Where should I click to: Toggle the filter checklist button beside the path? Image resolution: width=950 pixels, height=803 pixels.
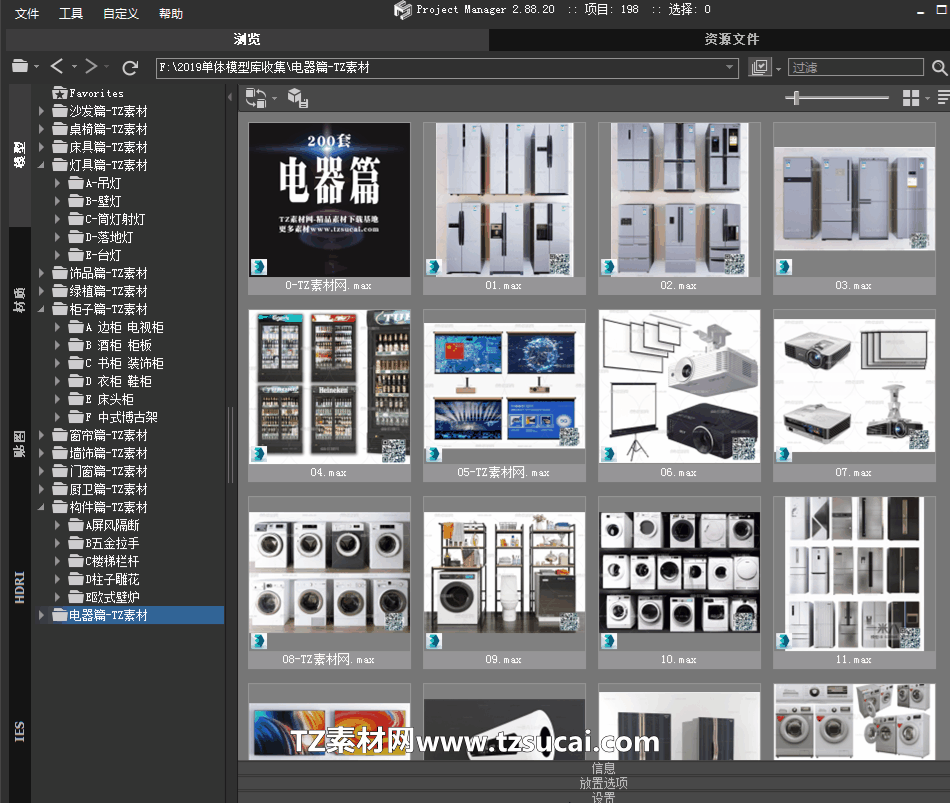pyautogui.click(x=760, y=67)
